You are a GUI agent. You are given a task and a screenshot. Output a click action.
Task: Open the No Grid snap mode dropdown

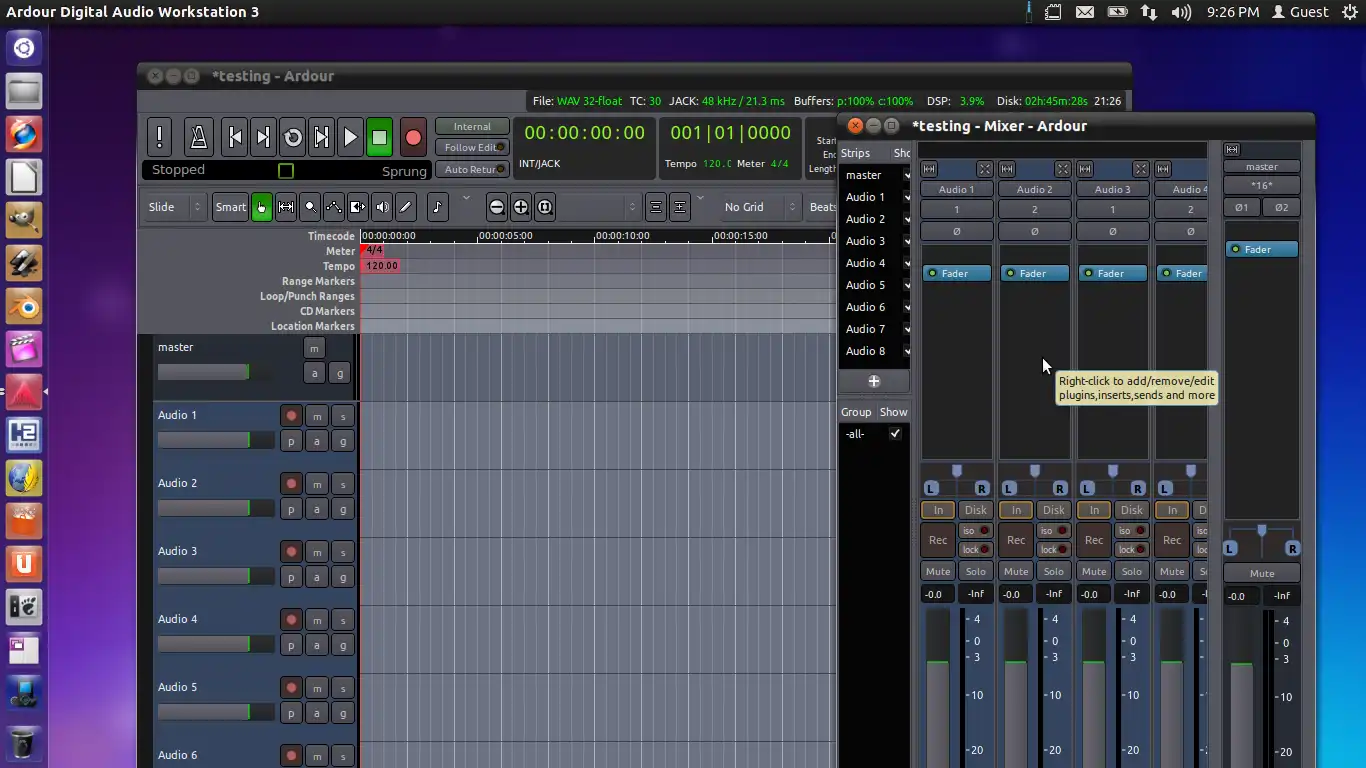(x=760, y=207)
